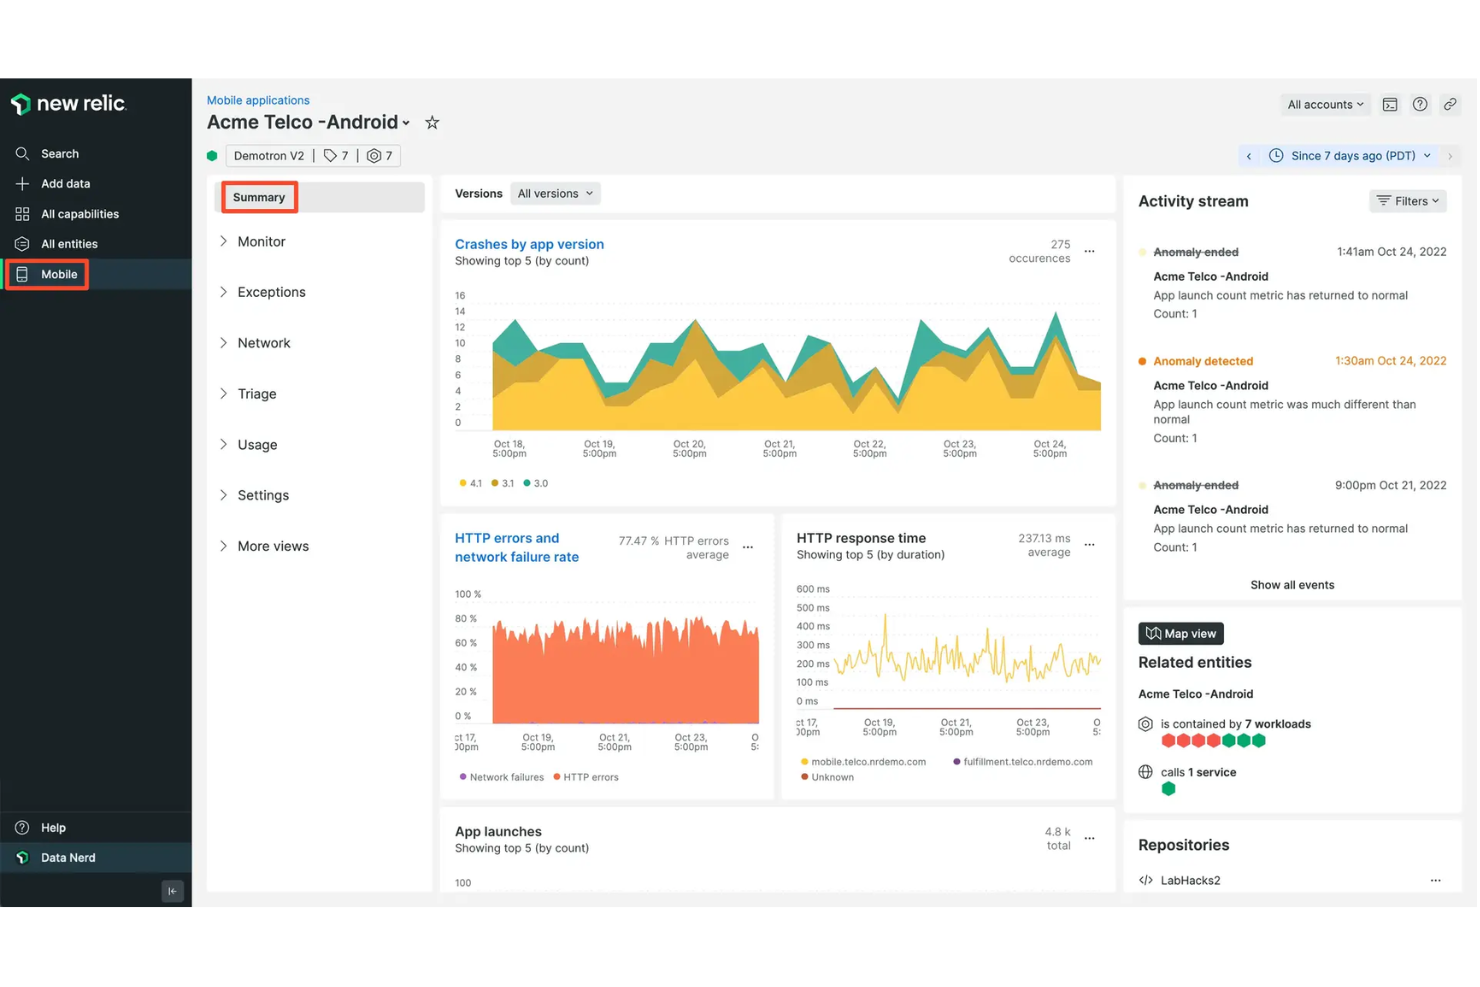Open the Since 7 days ago time picker
Screen dimensions: 1480x987
(1350, 156)
